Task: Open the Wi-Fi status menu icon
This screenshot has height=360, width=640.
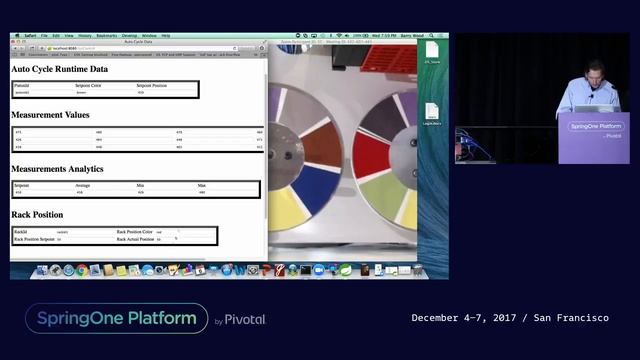Action: click(x=339, y=36)
